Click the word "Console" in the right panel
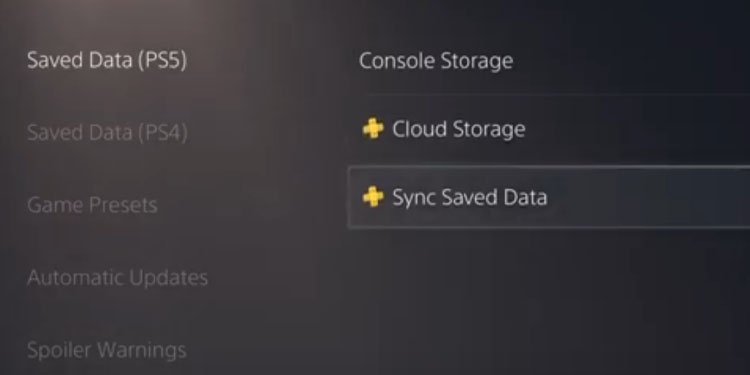The width and height of the screenshot is (750, 375). [397, 61]
